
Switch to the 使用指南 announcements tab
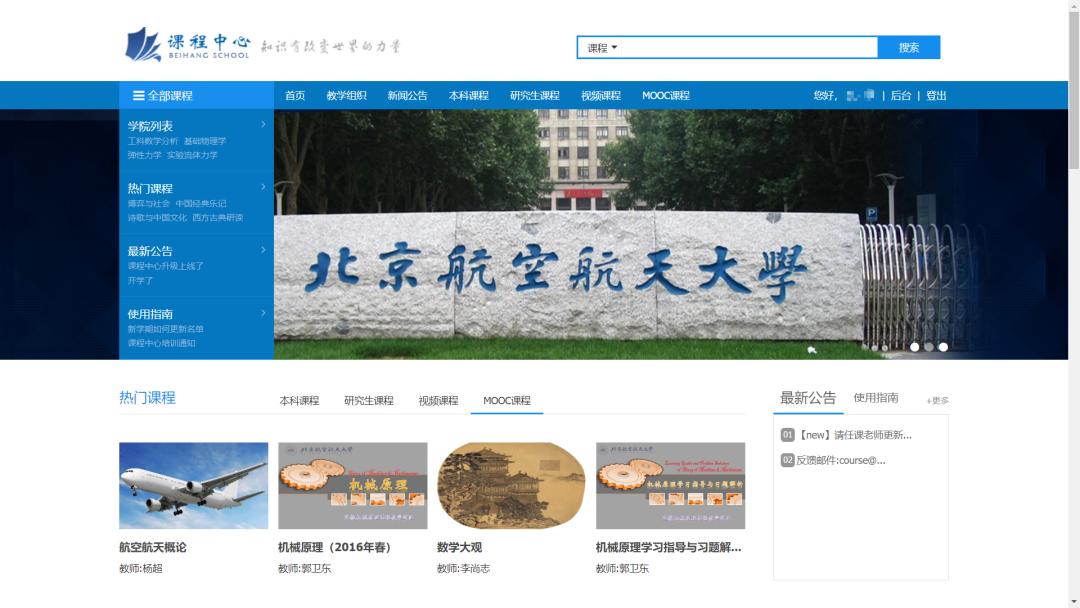pyautogui.click(x=875, y=397)
